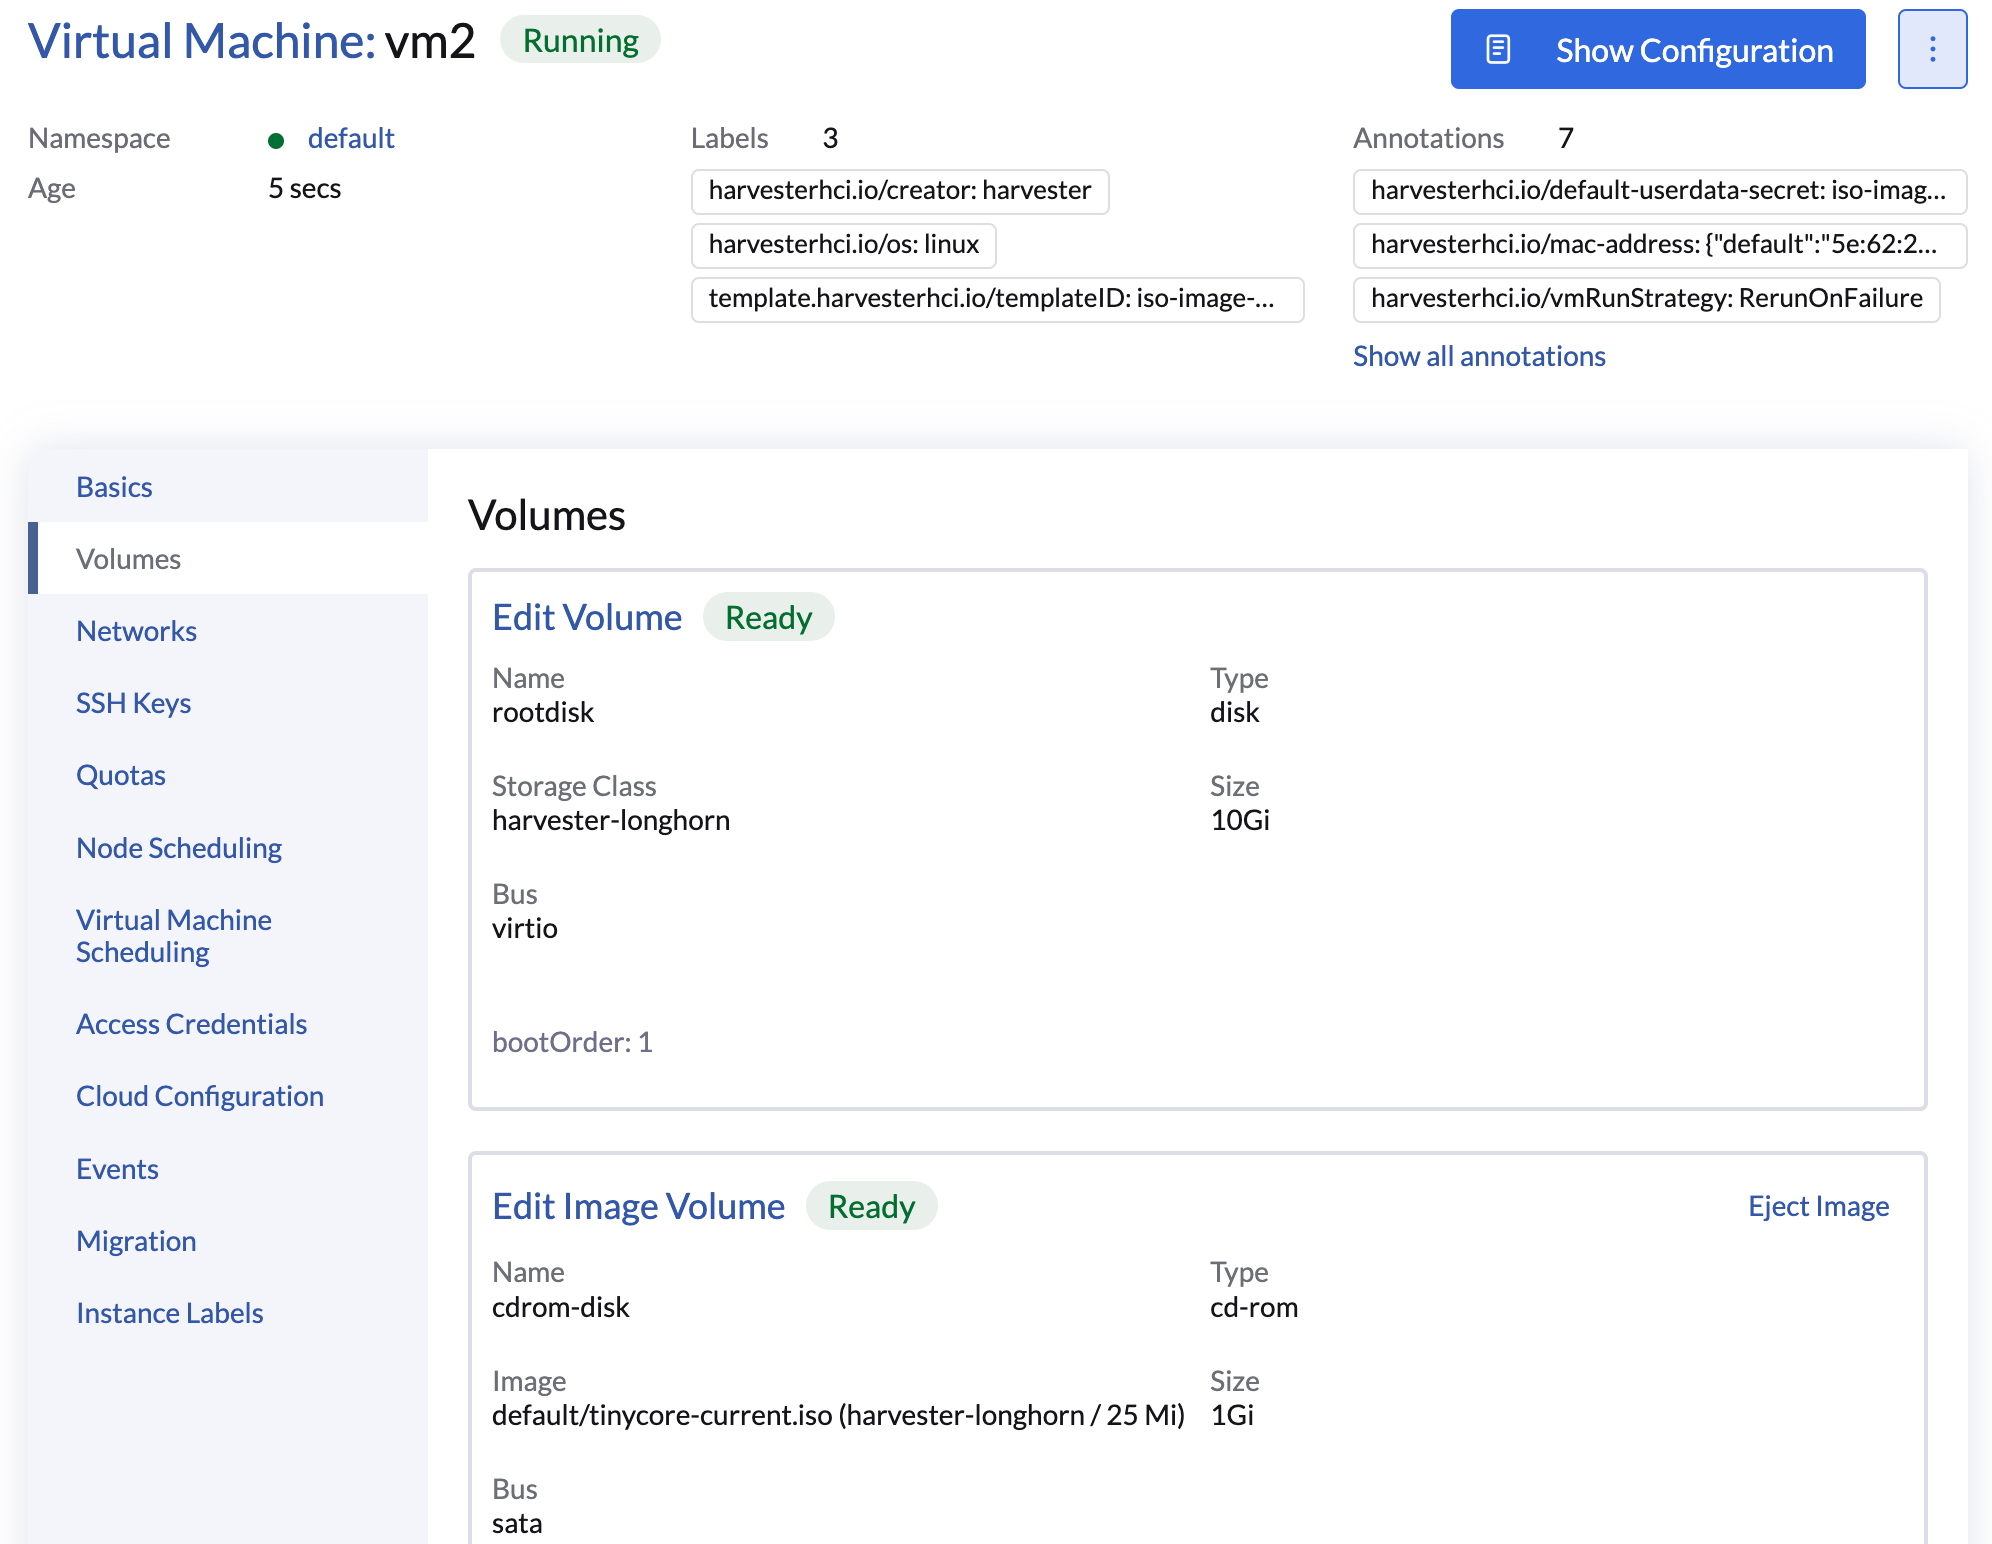This screenshot has width=1992, height=1544.
Task: Open Virtual Machine Scheduling tab
Action: (x=174, y=936)
